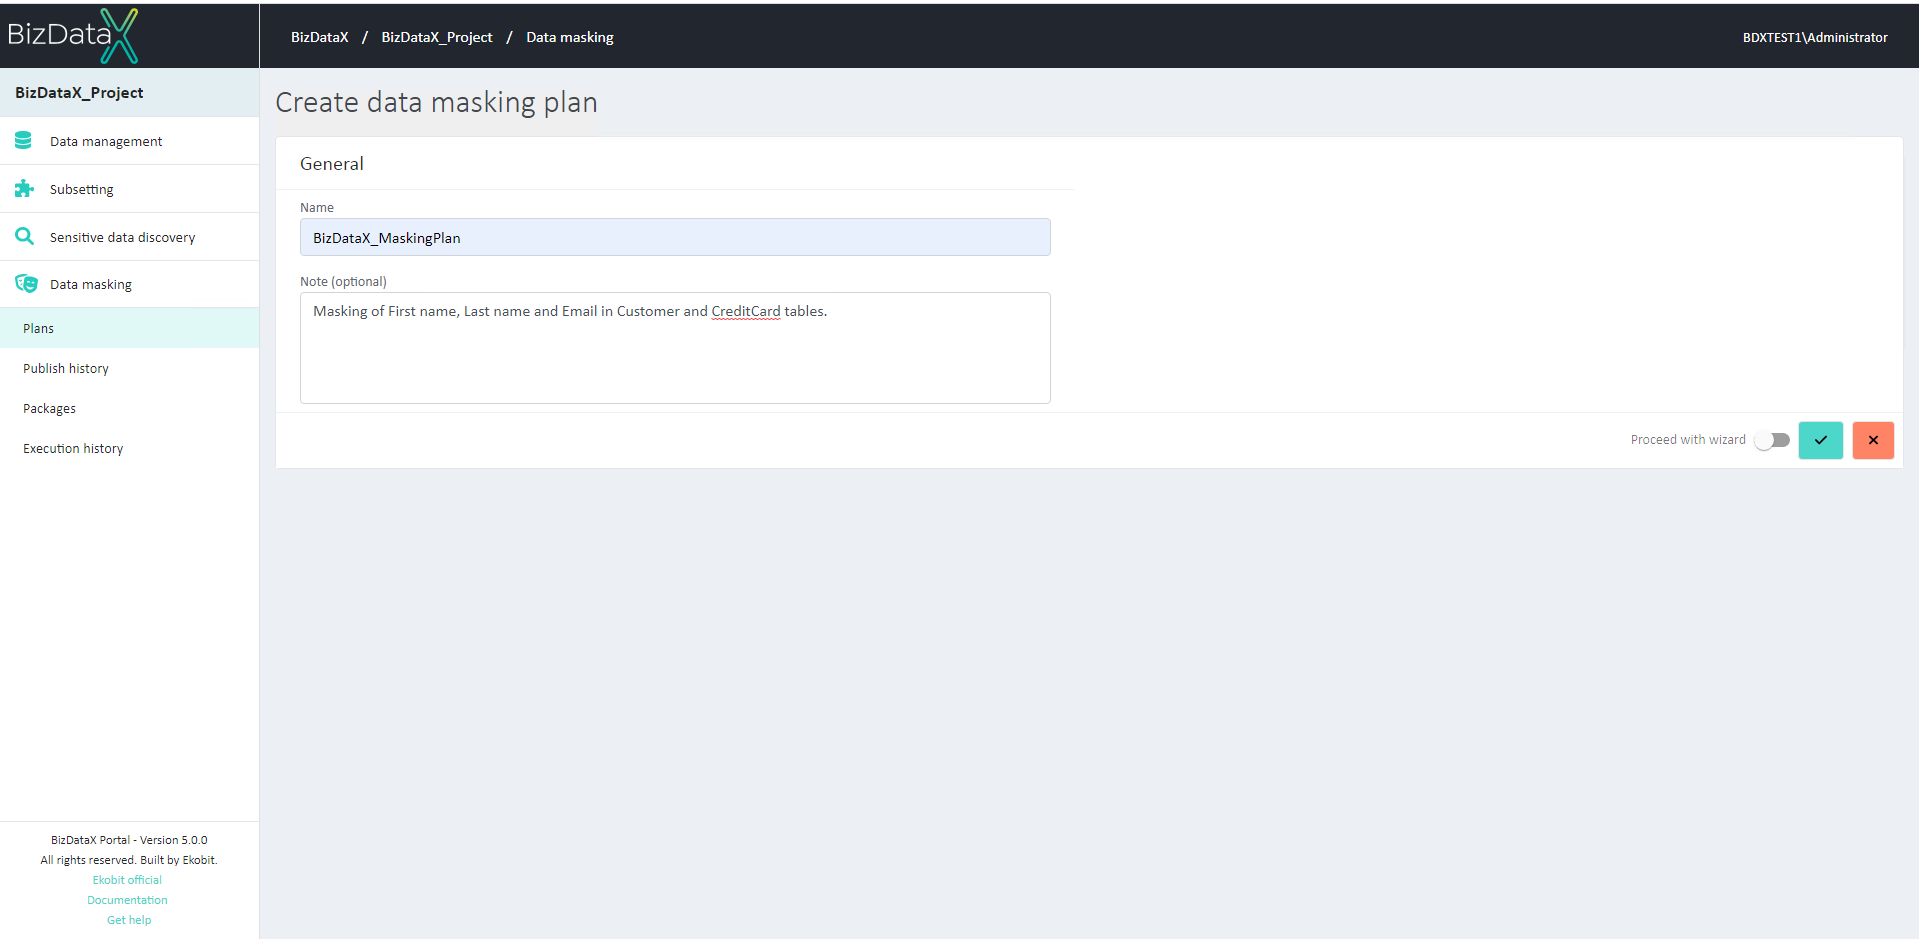The width and height of the screenshot is (1919, 939).
Task: Click BizDataX_Project breadcrumb link
Action: (437, 37)
